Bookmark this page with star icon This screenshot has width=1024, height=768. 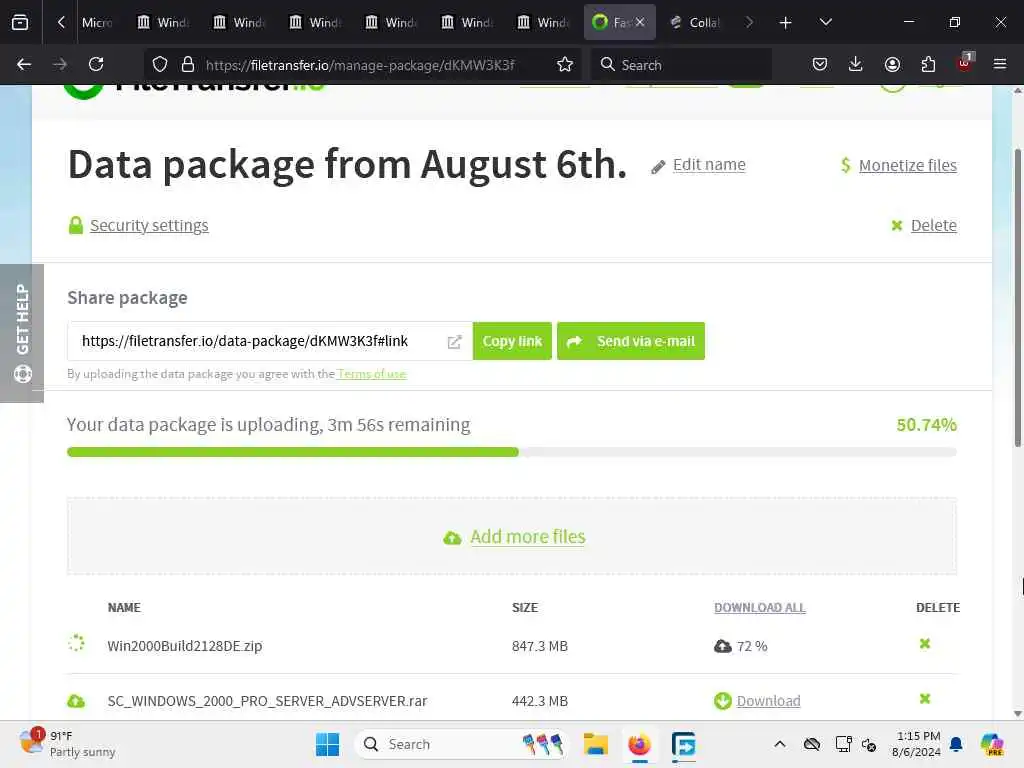tap(565, 64)
